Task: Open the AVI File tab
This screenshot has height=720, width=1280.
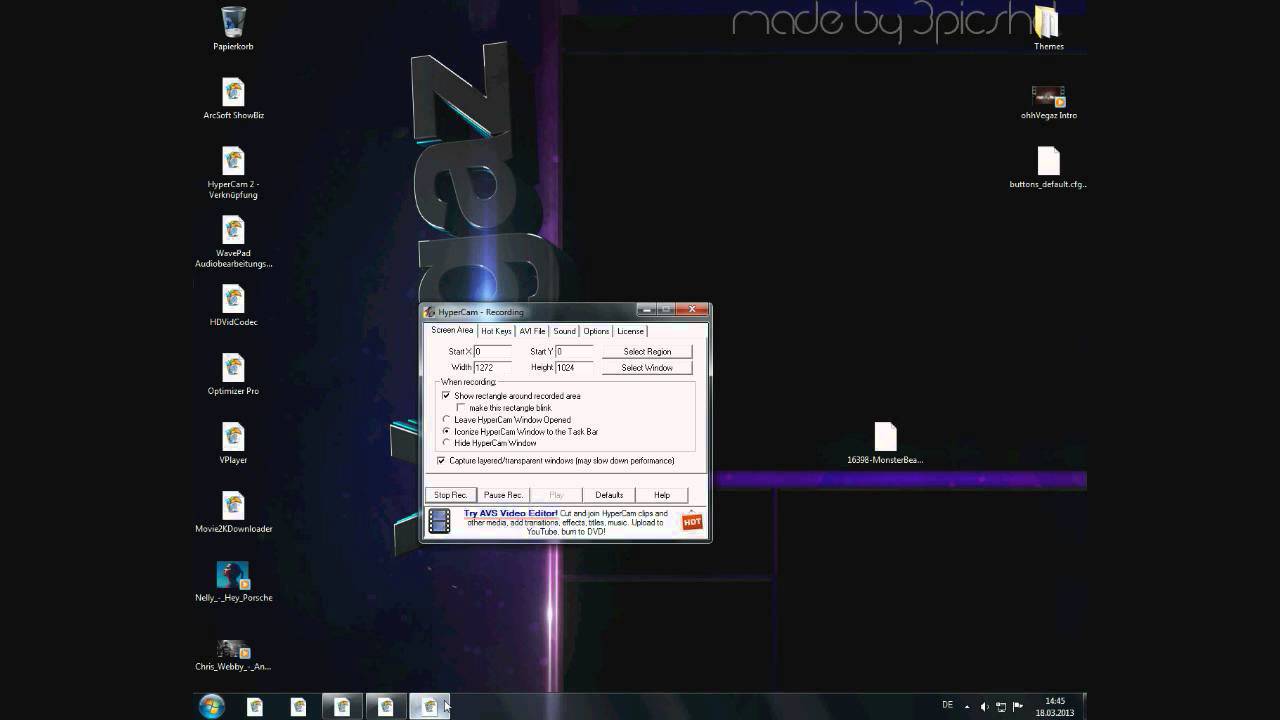Action: (x=532, y=331)
